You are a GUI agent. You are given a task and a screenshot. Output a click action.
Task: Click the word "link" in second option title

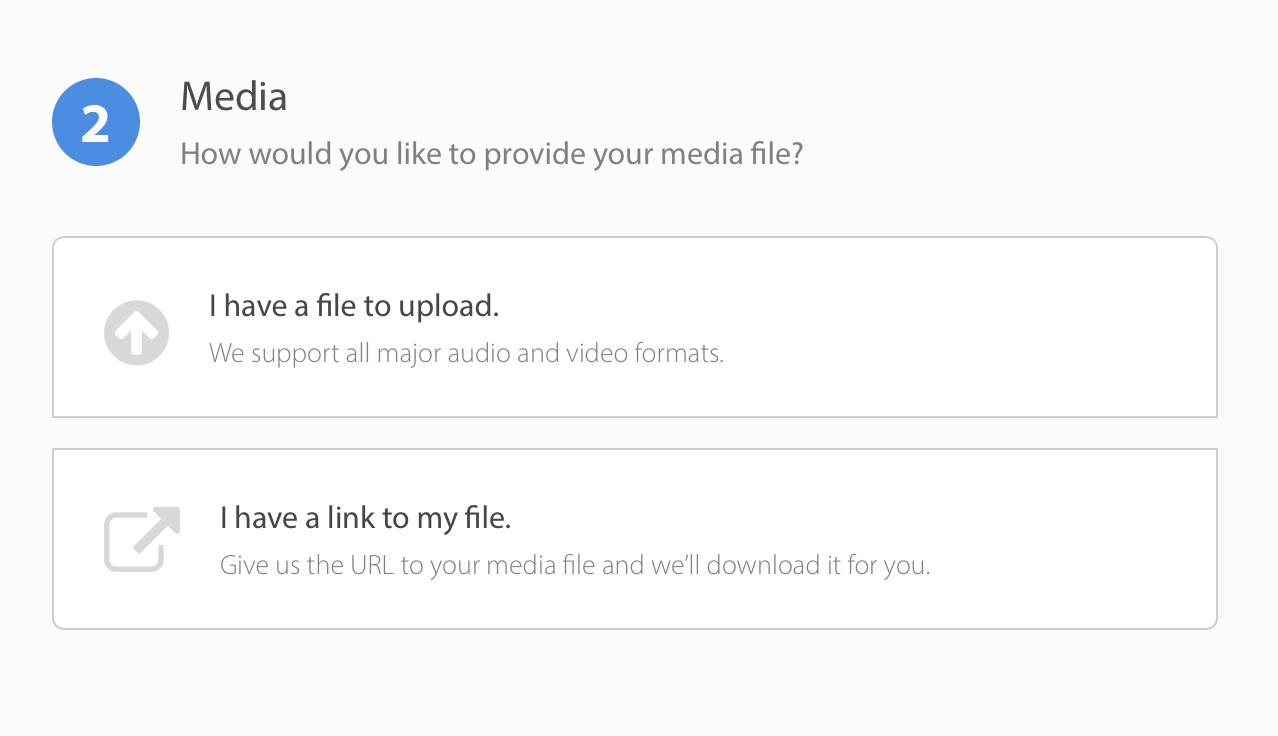352,518
